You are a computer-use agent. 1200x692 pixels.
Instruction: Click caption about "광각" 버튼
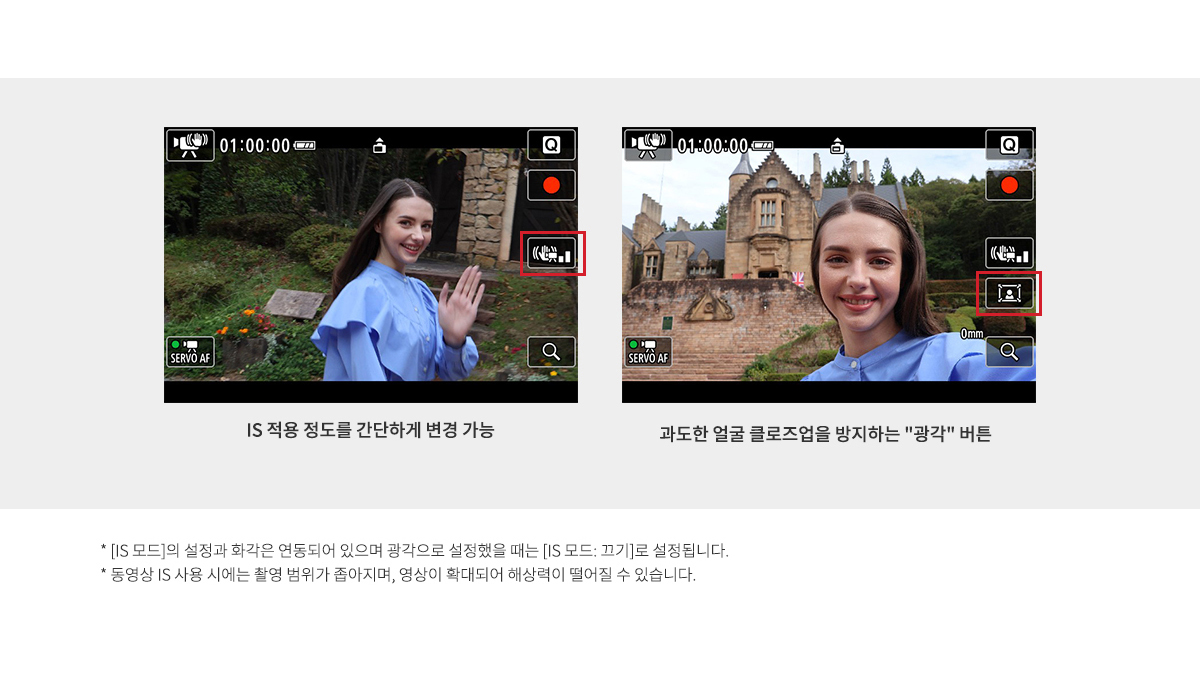826,434
